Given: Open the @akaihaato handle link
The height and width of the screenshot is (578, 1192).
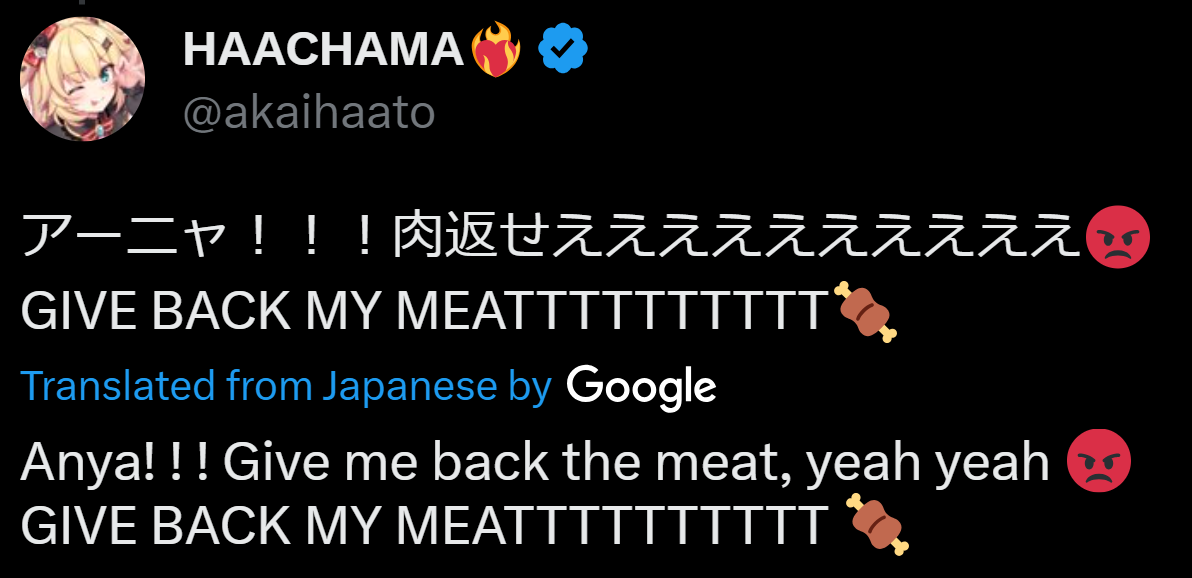Looking at the screenshot, I should click(x=308, y=115).
